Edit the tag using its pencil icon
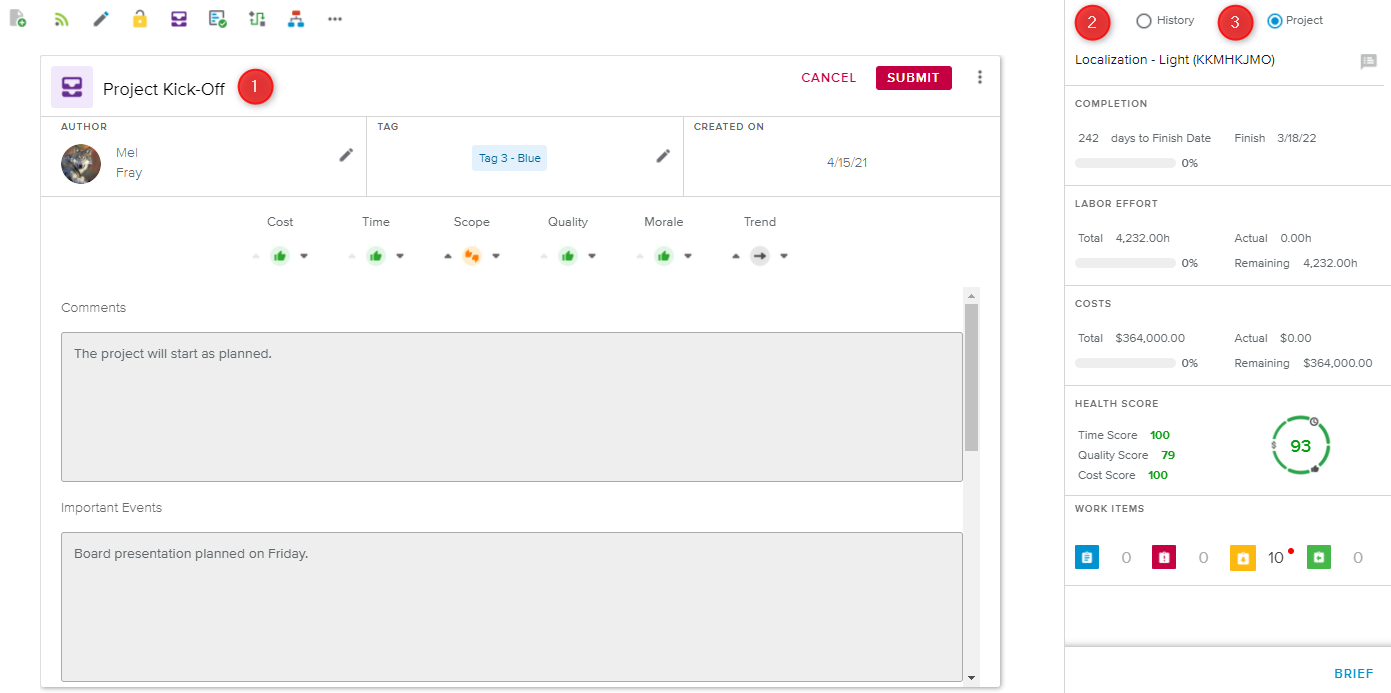 pyautogui.click(x=662, y=156)
